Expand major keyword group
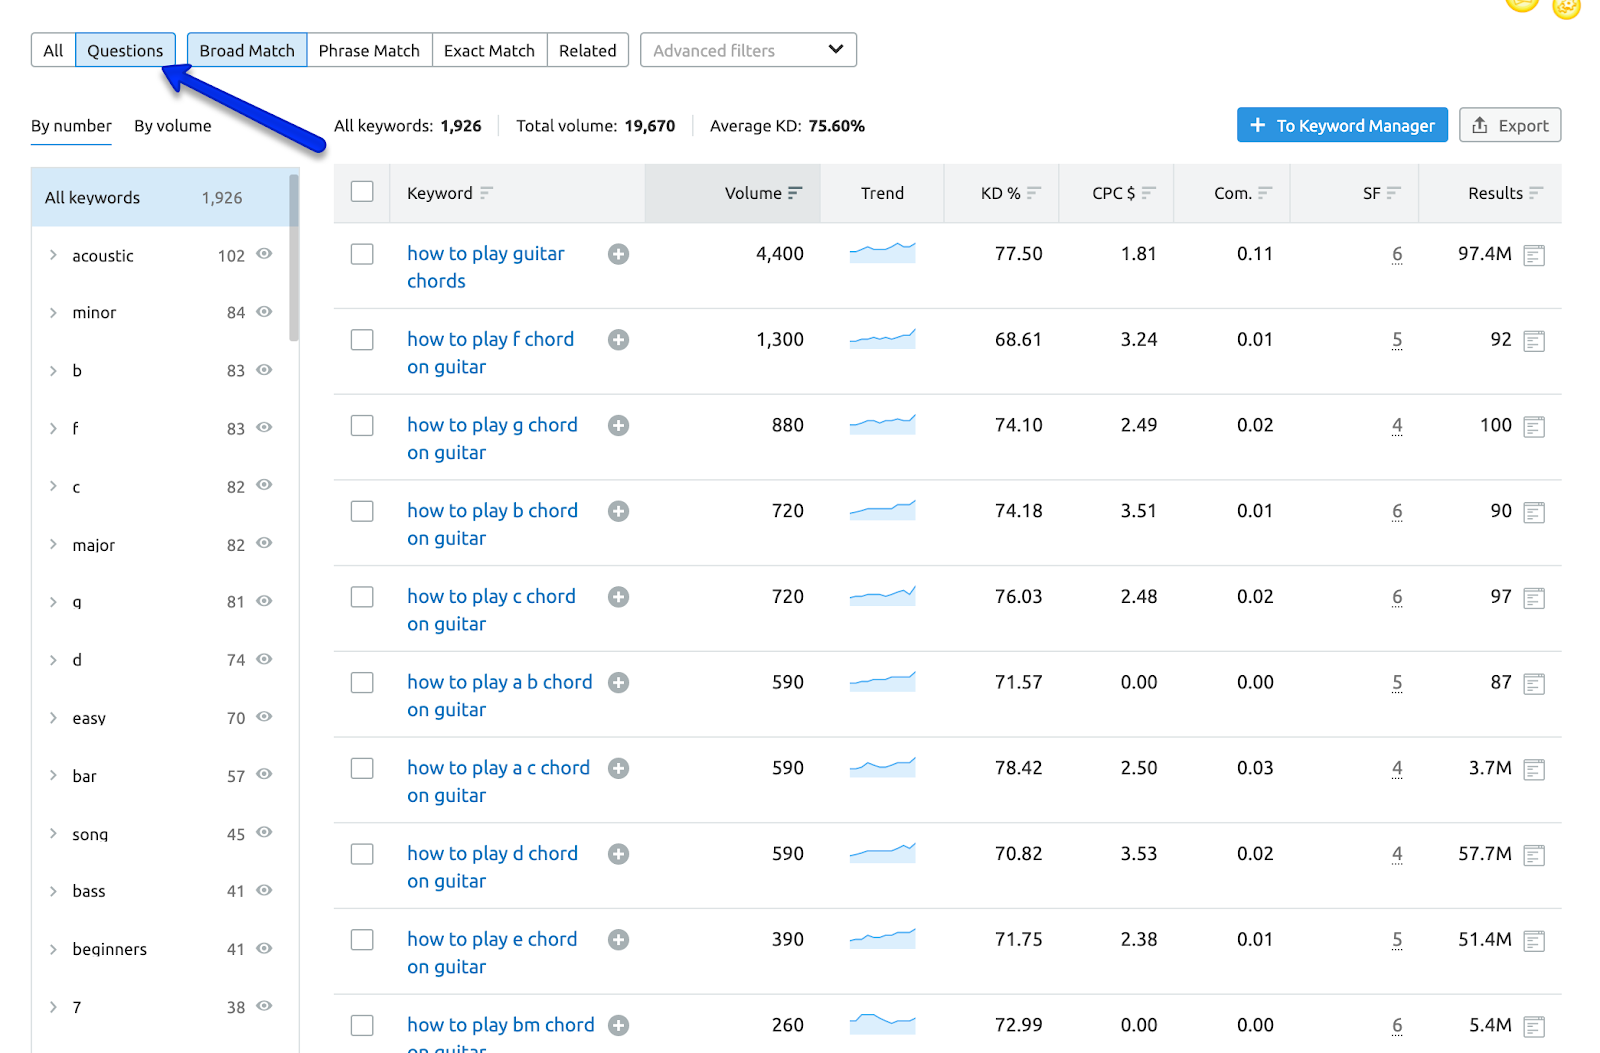 pyautogui.click(x=53, y=545)
